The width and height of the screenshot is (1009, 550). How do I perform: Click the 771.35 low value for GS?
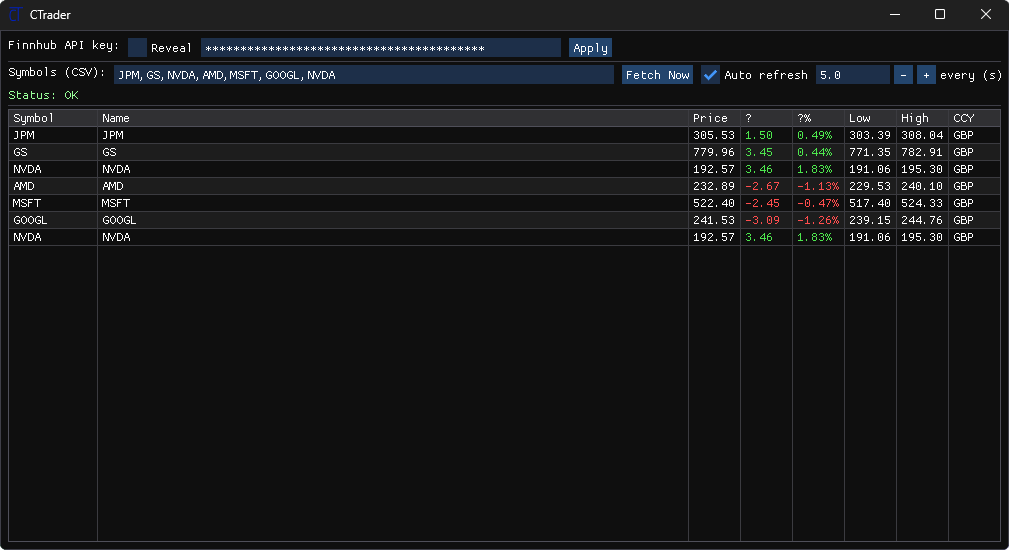click(869, 152)
